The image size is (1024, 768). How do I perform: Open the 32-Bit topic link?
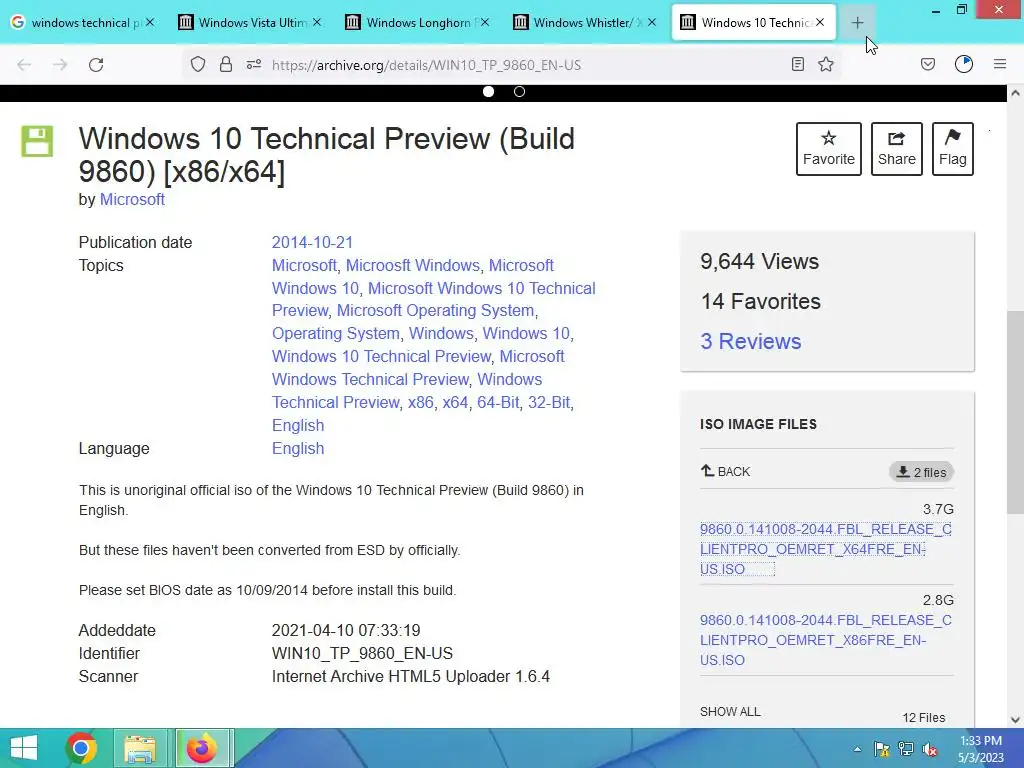click(x=549, y=402)
